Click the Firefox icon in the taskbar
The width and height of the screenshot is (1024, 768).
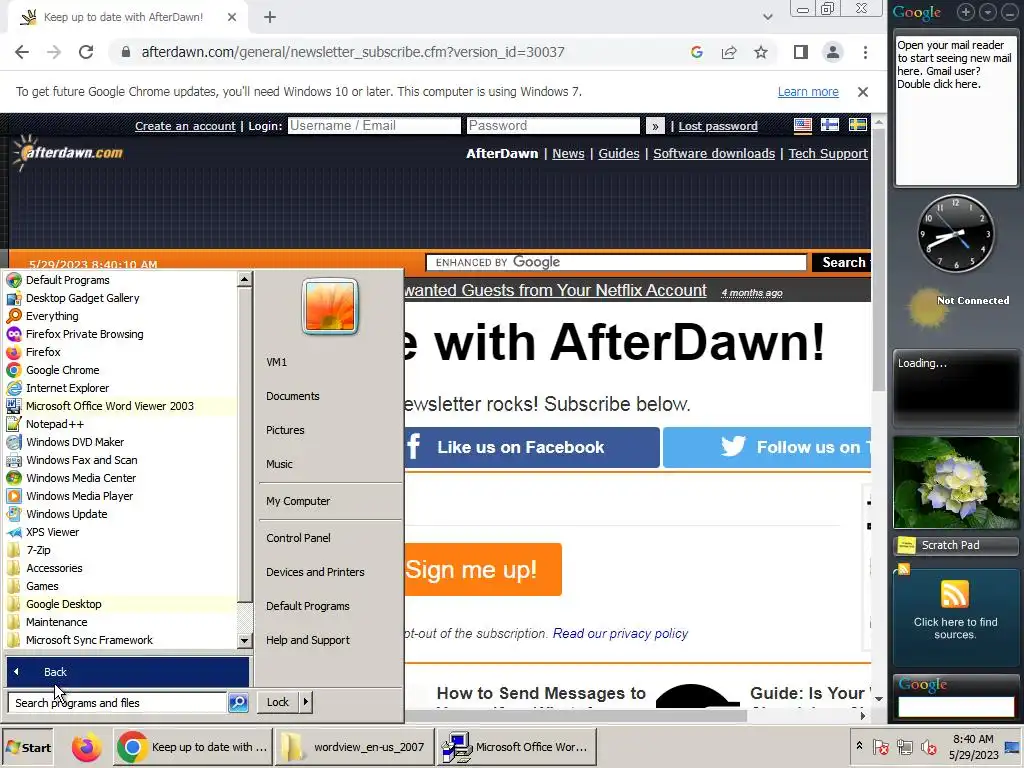[86, 747]
